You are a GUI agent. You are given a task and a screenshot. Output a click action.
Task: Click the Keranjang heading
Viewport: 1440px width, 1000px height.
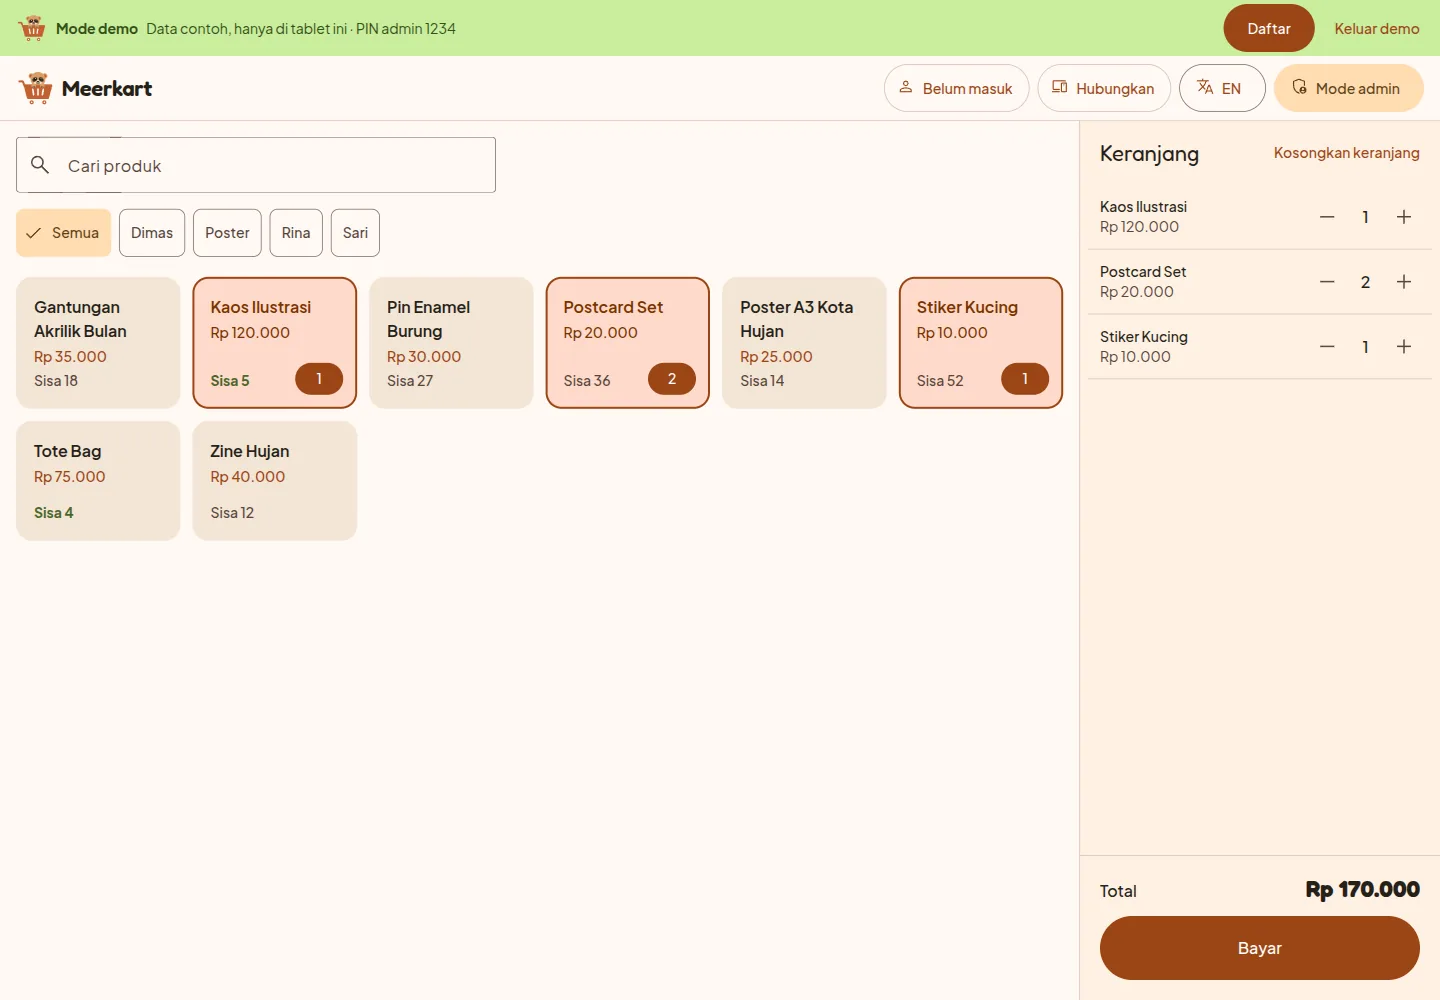pos(1149,154)
